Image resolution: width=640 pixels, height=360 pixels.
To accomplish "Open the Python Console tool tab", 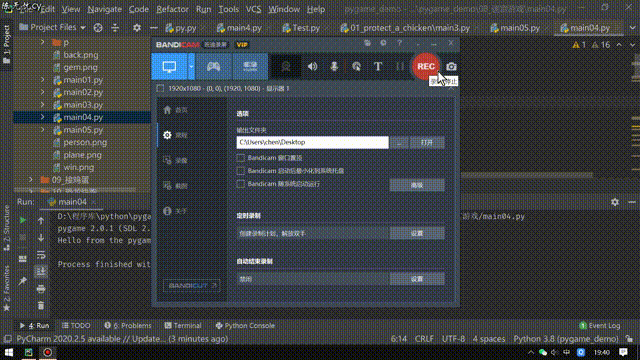I will coord(245,326).
